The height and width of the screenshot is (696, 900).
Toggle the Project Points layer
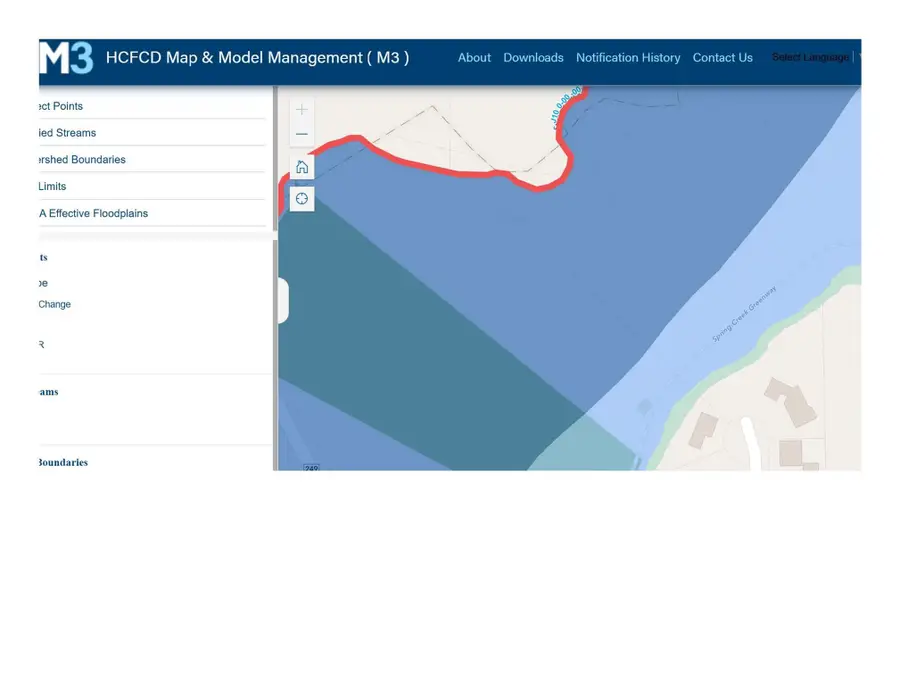tap(60, 106)
